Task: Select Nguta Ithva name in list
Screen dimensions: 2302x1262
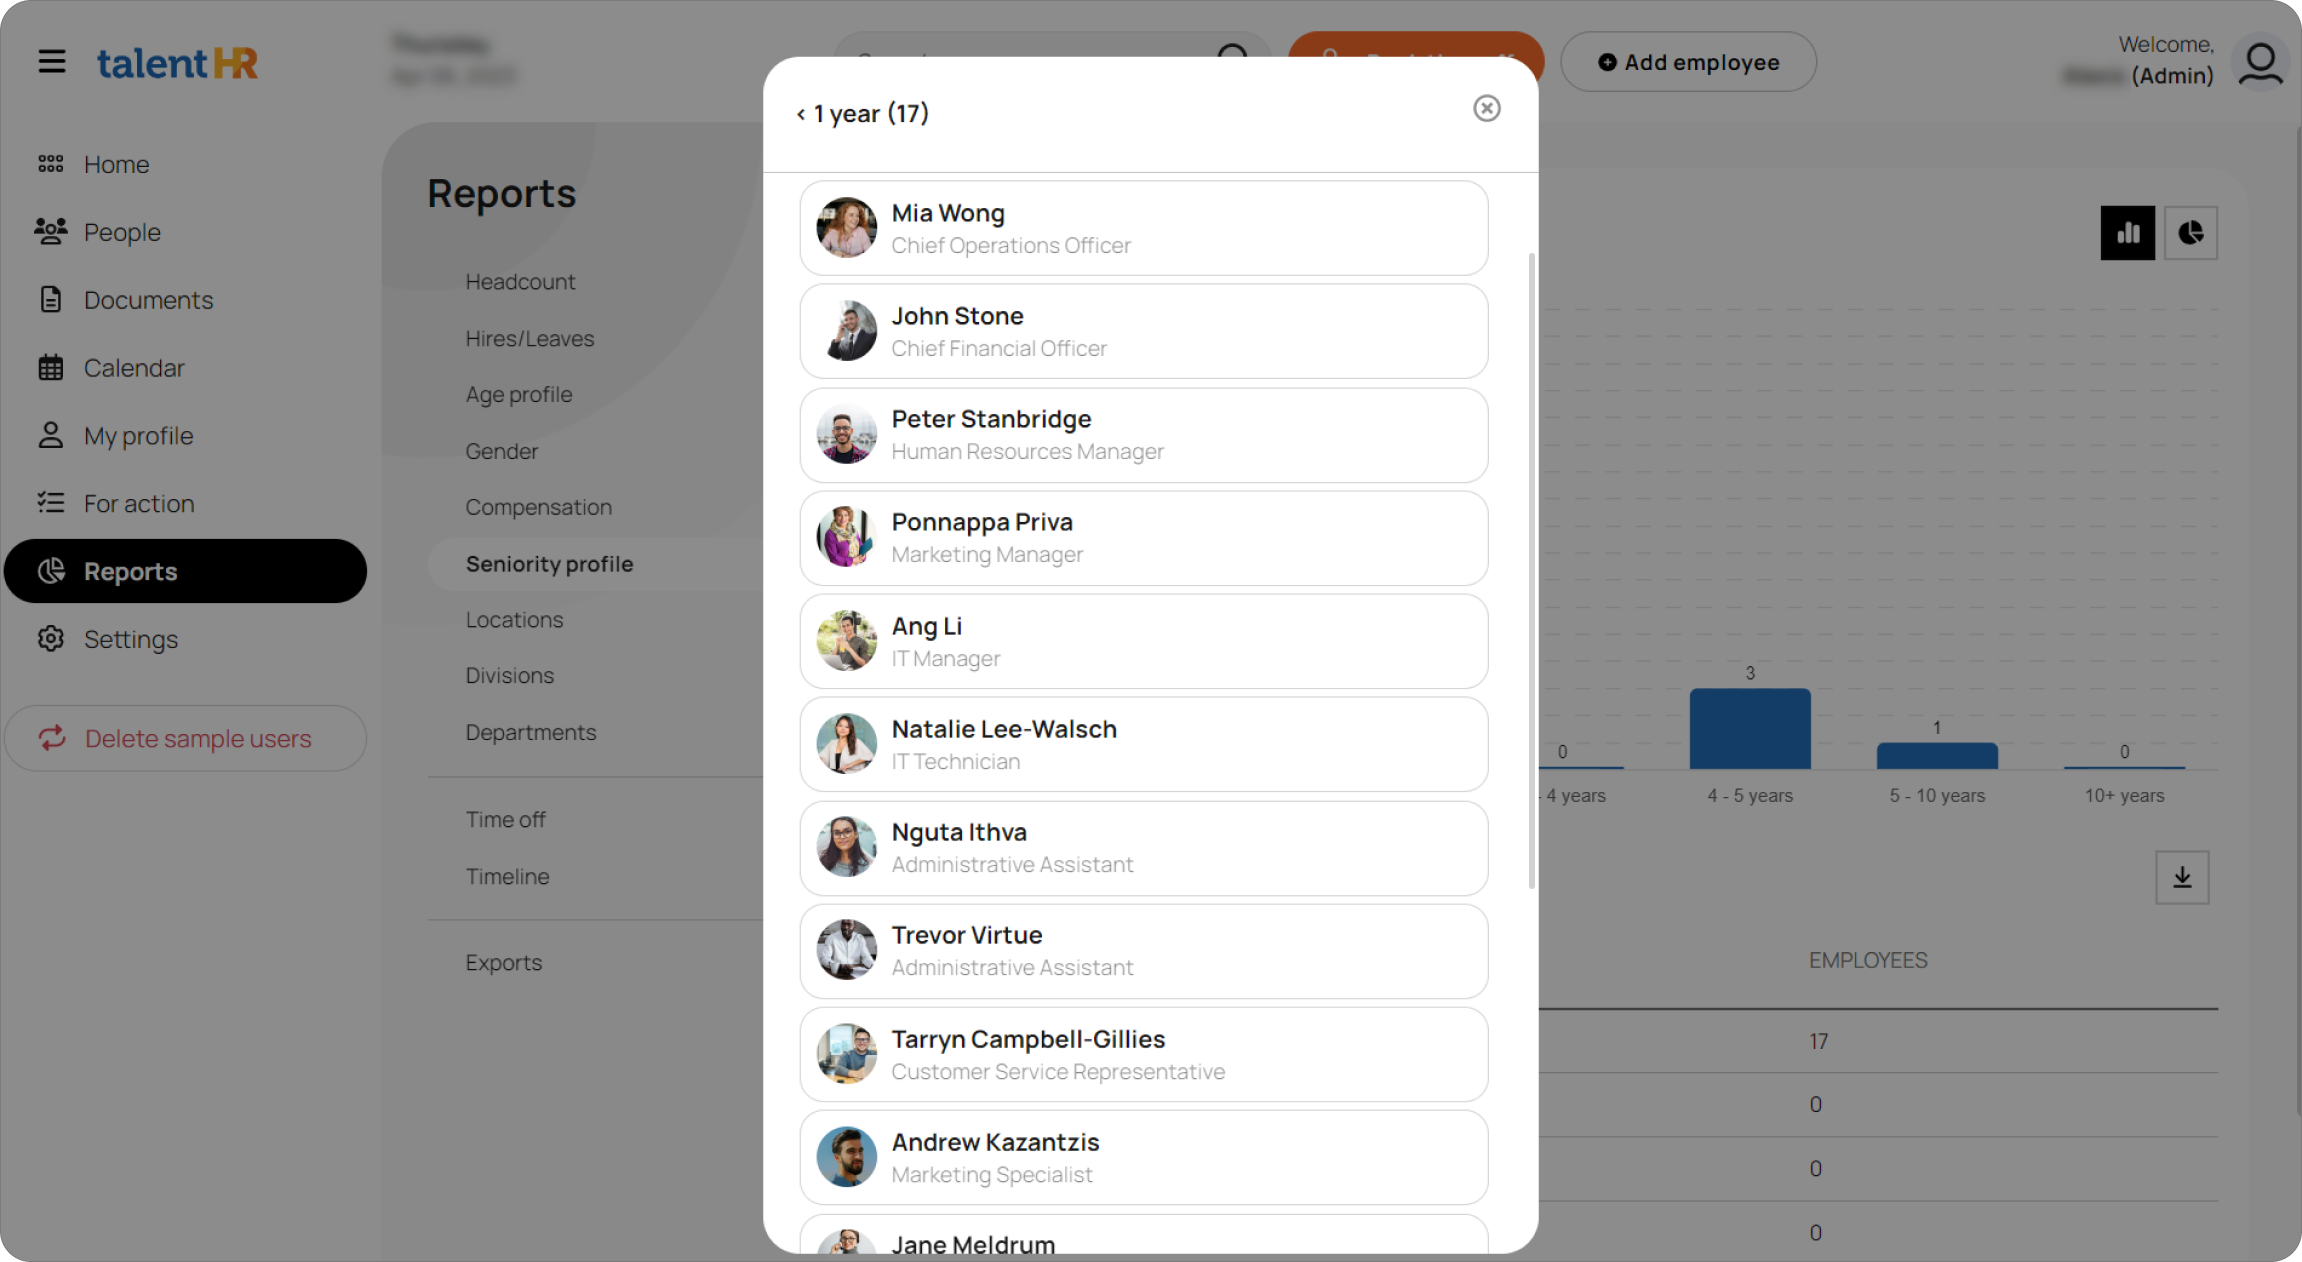Action: pos(960,832)
